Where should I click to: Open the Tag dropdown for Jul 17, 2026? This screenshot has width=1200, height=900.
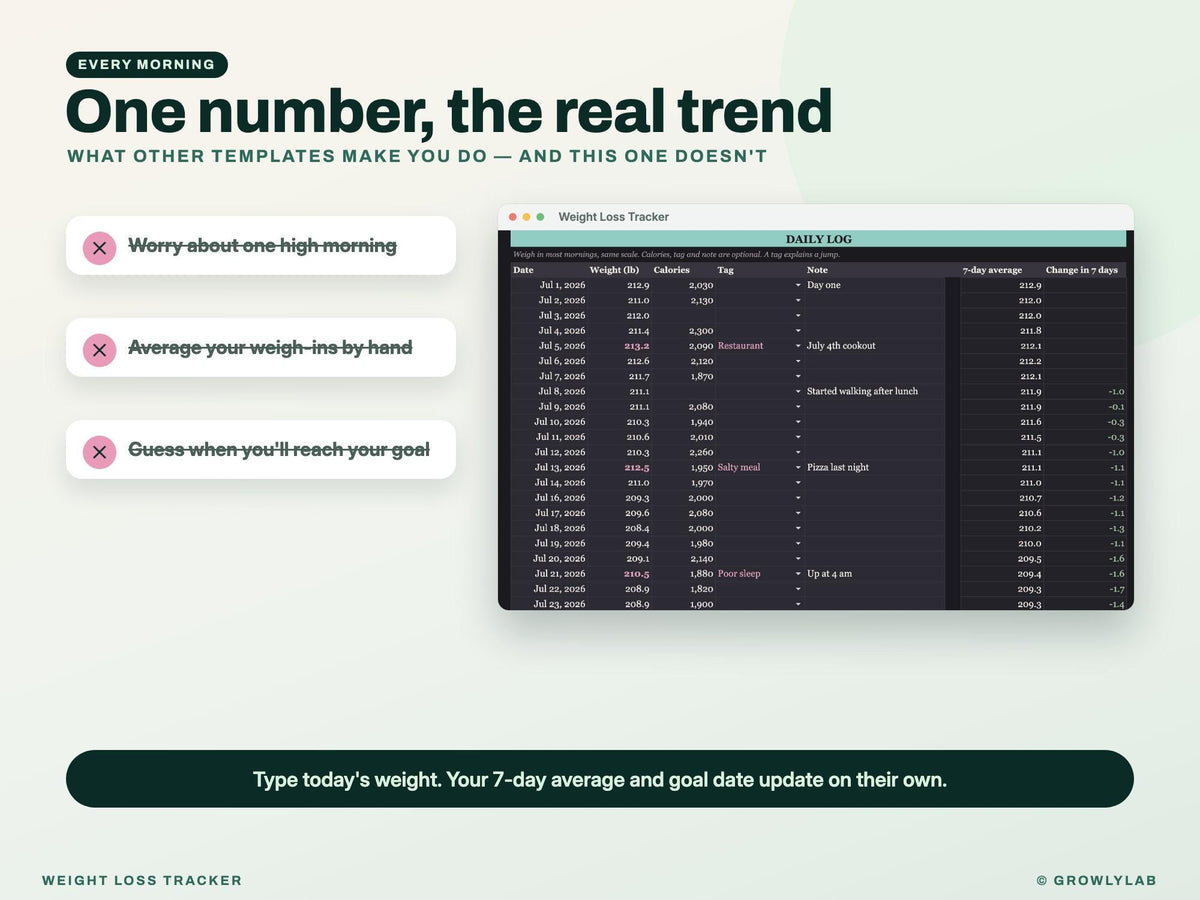pyautogui.click(x=798, y=513)
